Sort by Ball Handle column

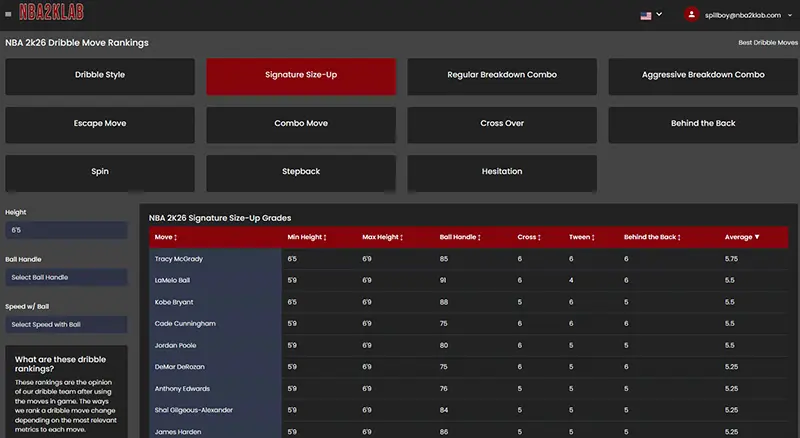478,237
